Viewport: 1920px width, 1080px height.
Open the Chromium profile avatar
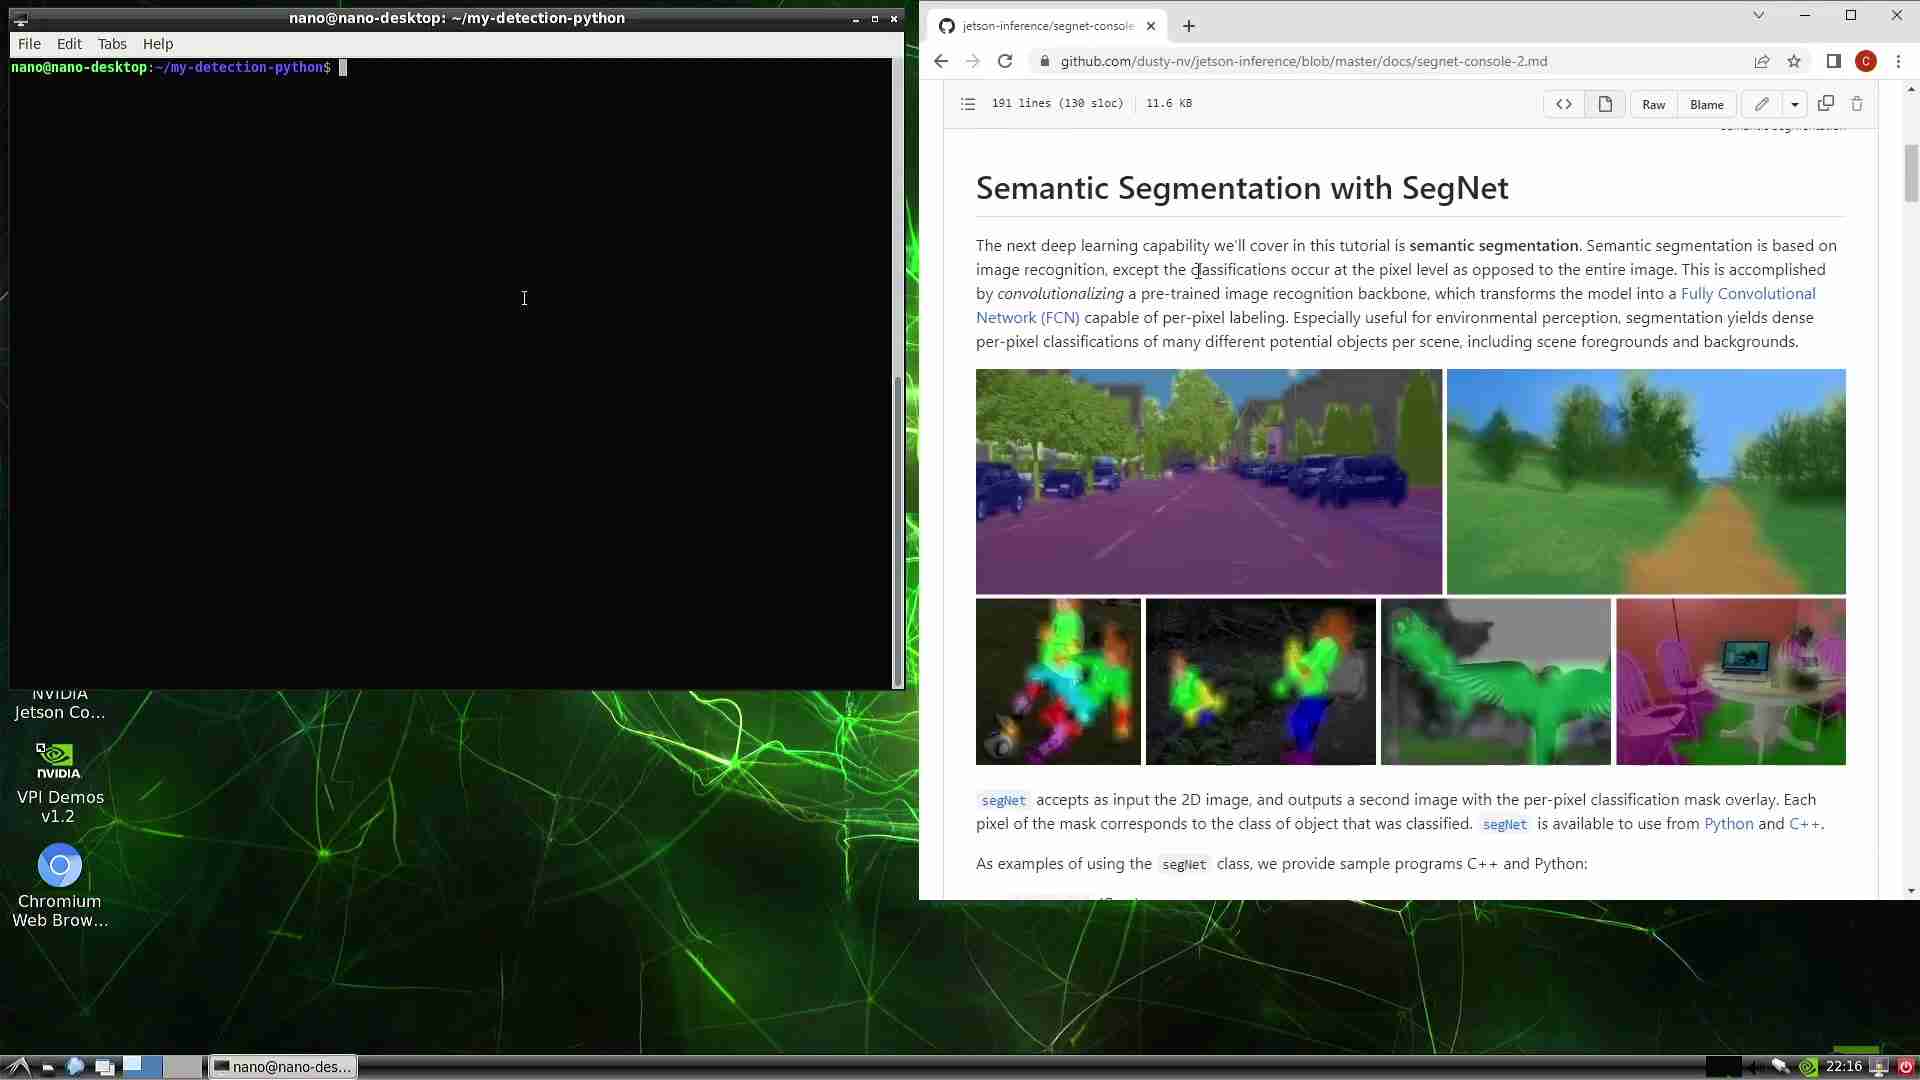click(x=1867, y=61)
